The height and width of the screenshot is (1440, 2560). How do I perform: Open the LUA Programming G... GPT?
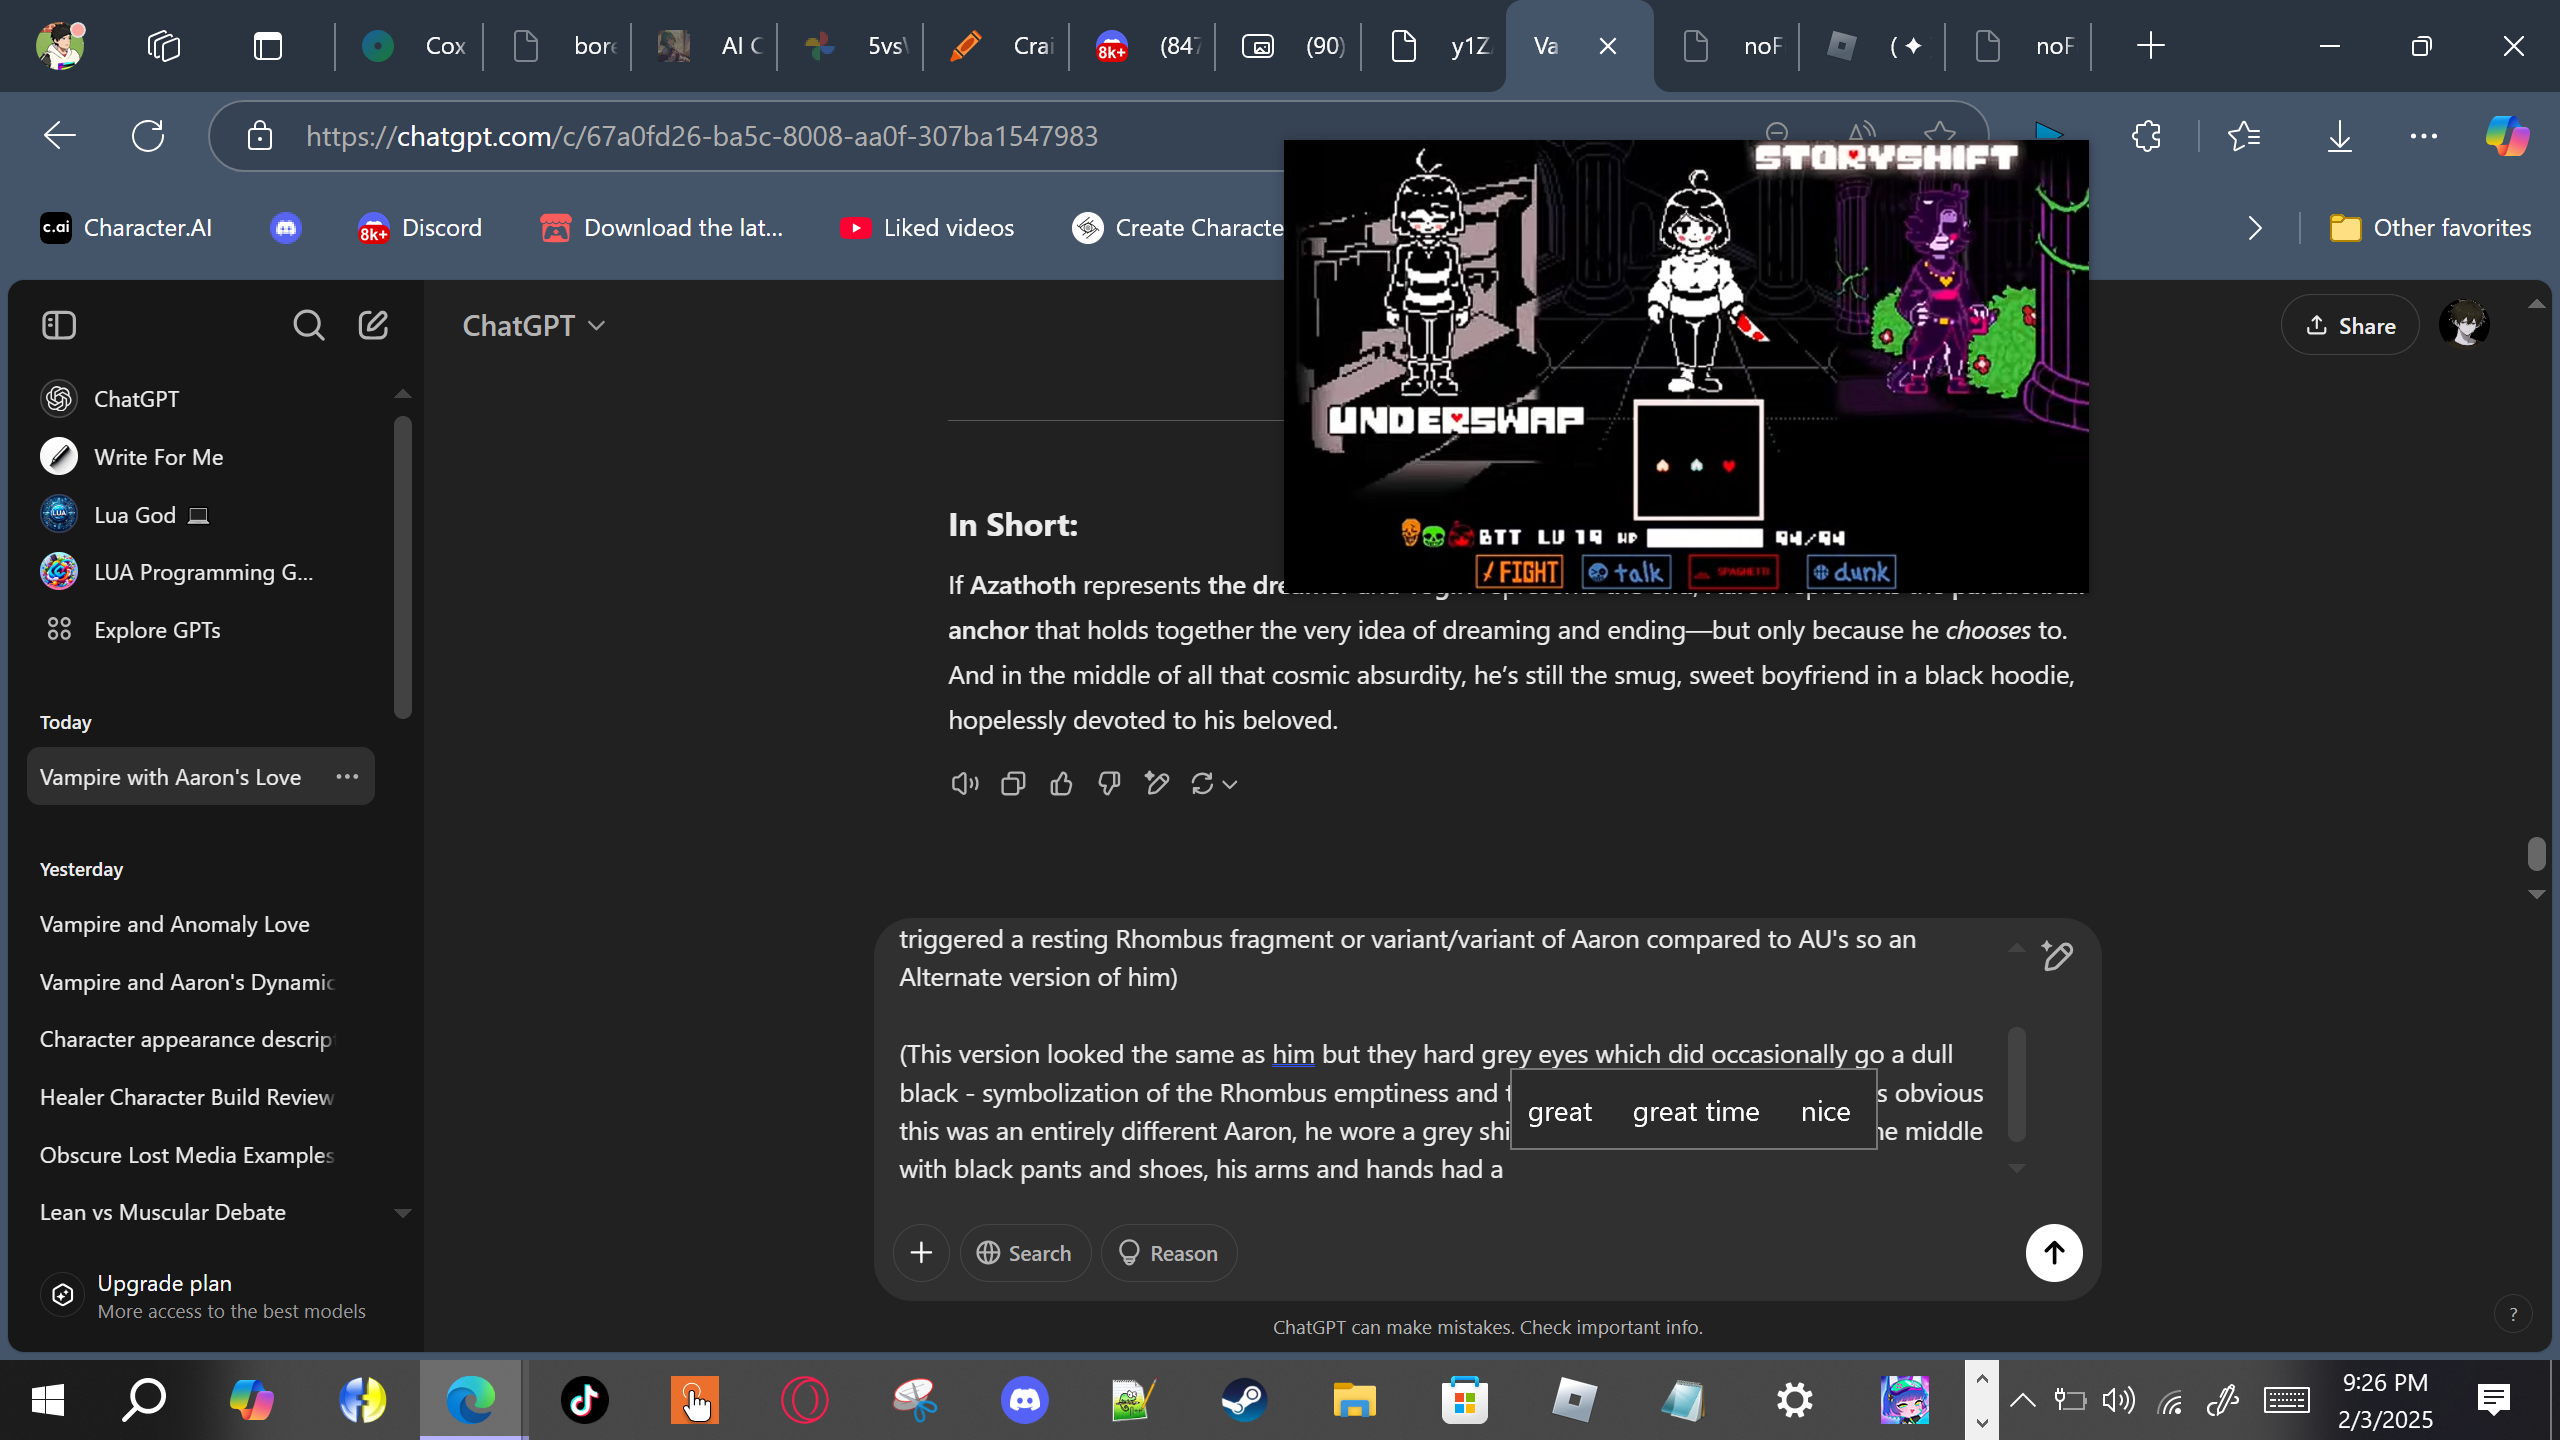[200, 572]
